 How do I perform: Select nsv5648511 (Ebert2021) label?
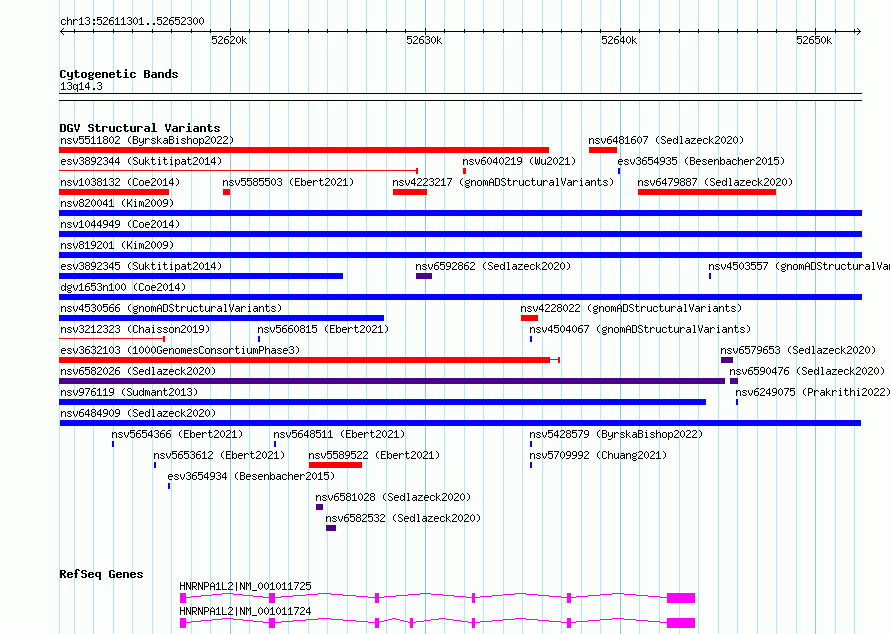click(339, 434)
